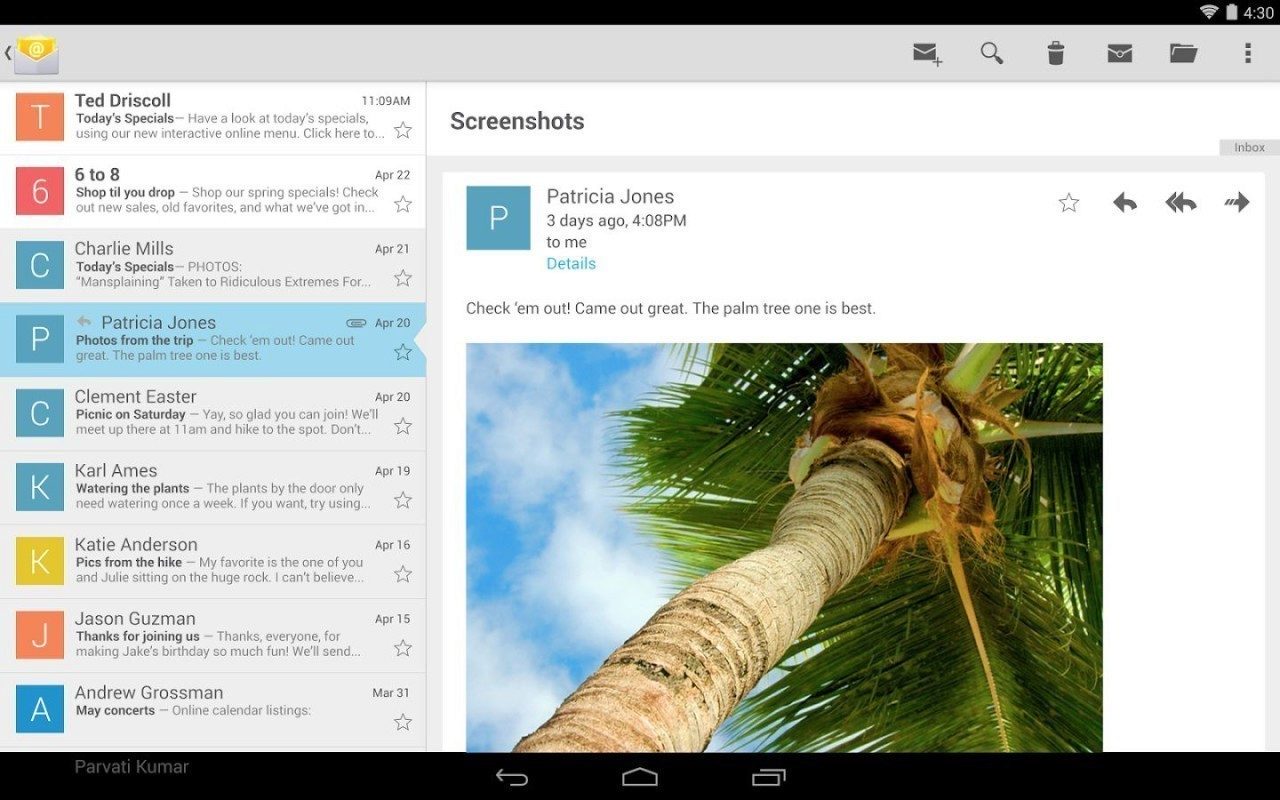Star the open Patricia Jones message header
The image size is (1280, 800).
pyautogui.click(x=1069, y=203)
